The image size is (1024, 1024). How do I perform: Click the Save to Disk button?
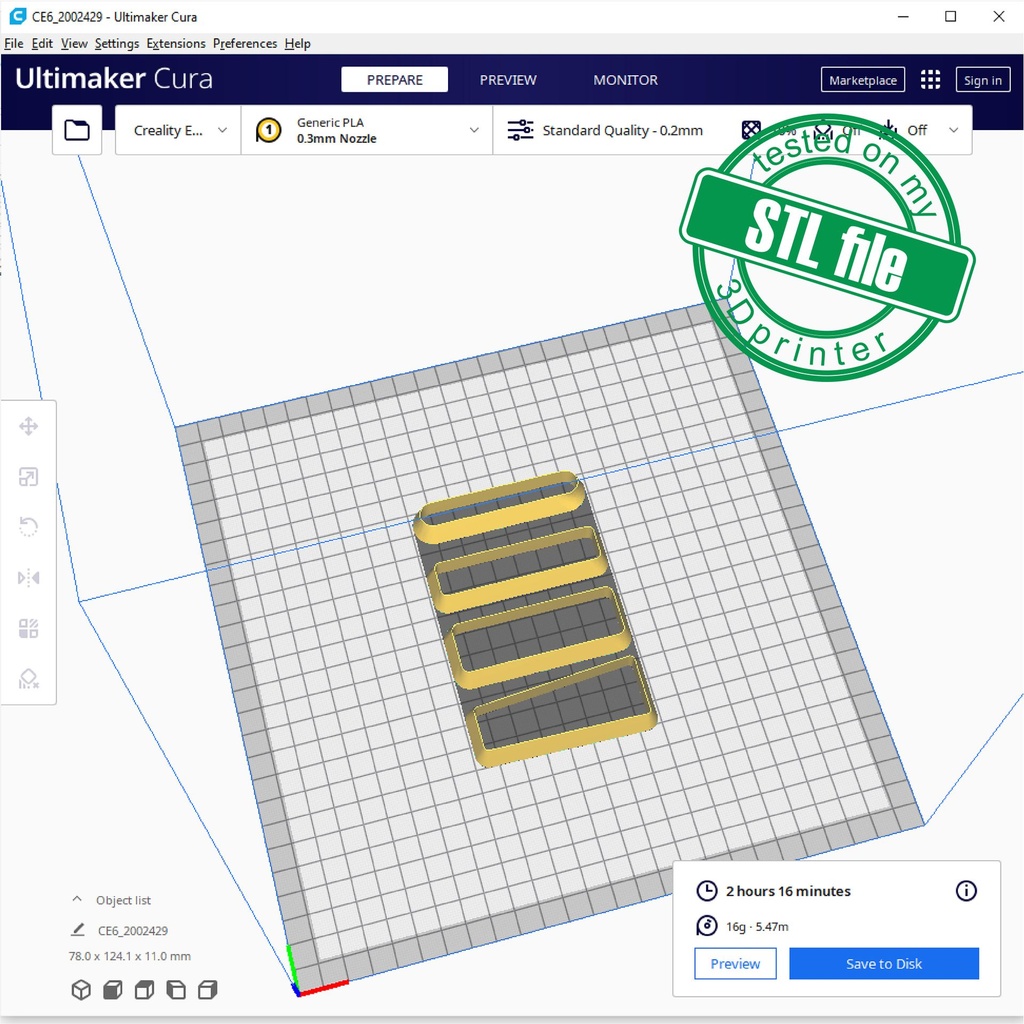pos(883,964)
